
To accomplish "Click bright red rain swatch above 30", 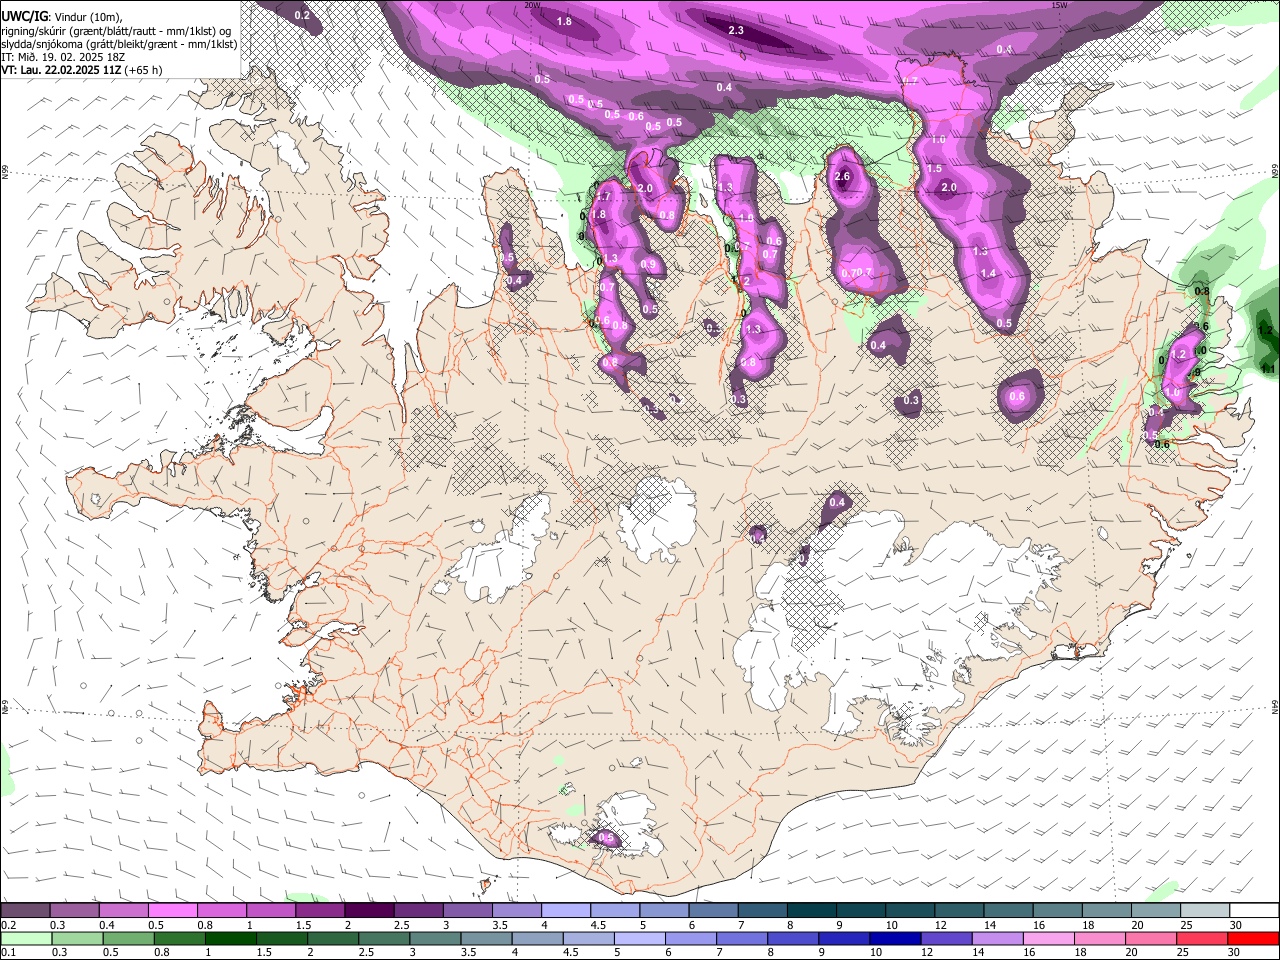I will 1251,939.
